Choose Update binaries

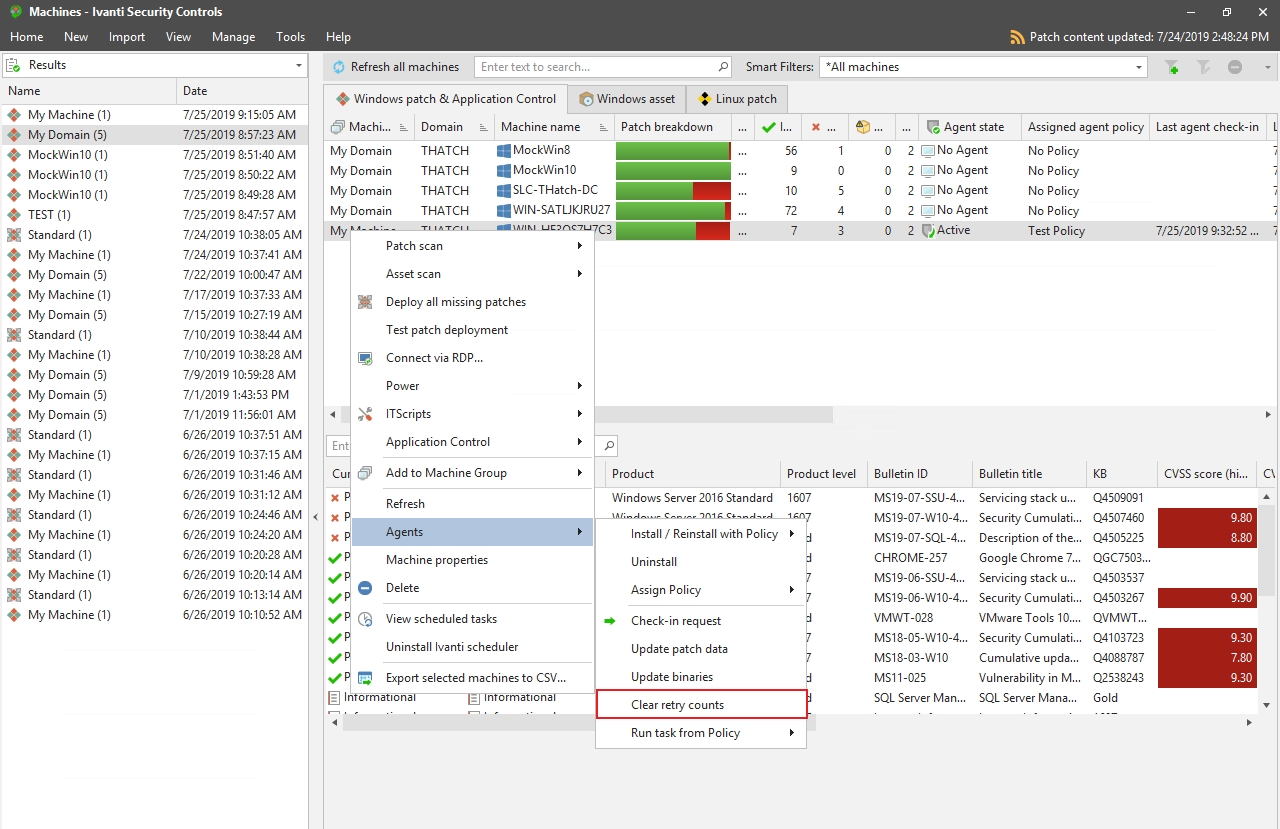701,677
